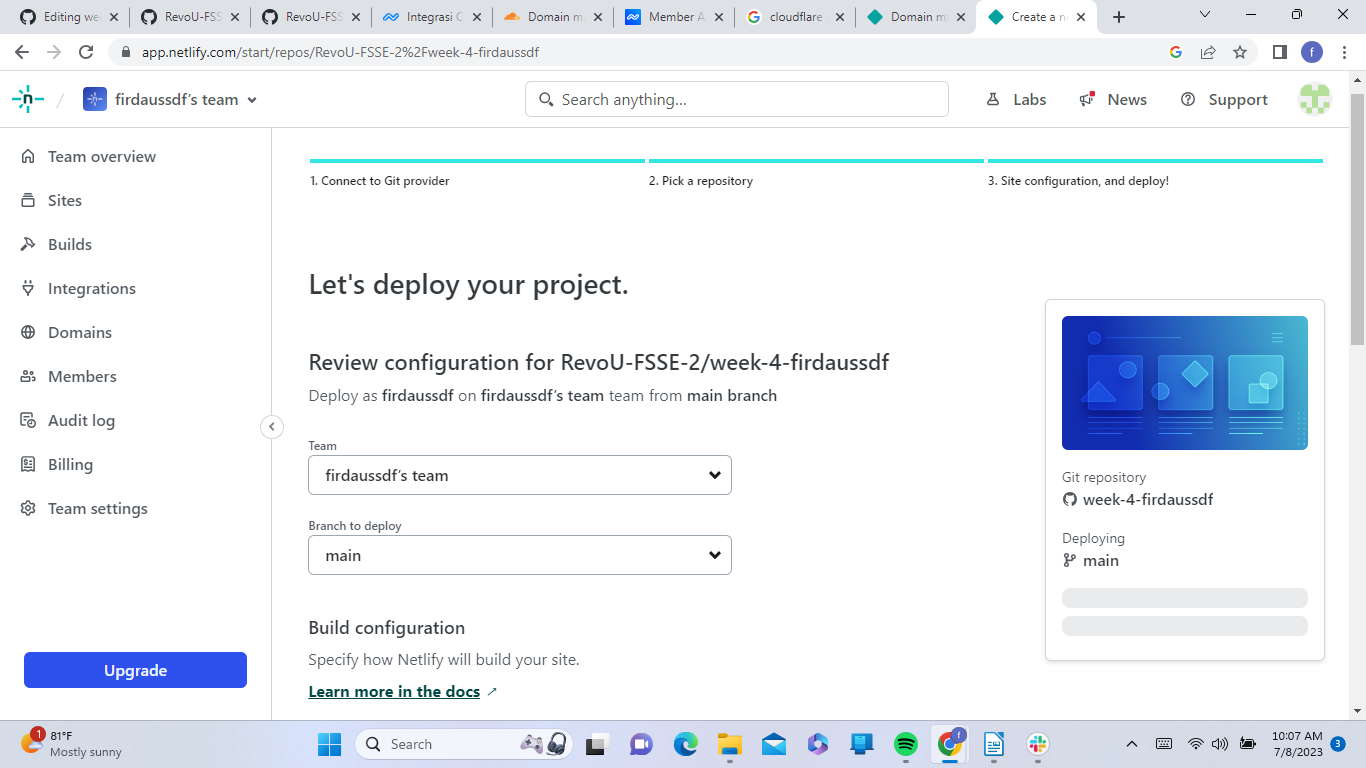The width and height of the screenshot is (1366, 768).
Task: Collapse the sidebar with the chevron
Action: tap(272, 426)
